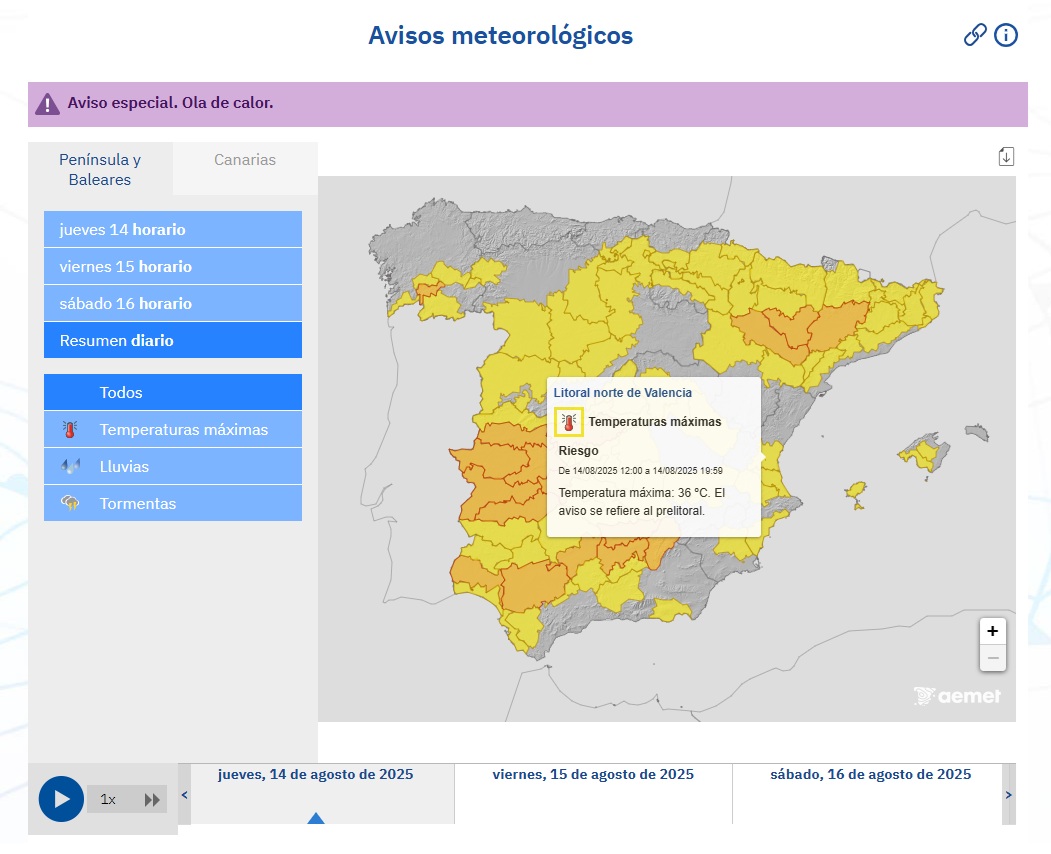Click the copy link chain icon

pyautogui.click(x=974, y=36)
